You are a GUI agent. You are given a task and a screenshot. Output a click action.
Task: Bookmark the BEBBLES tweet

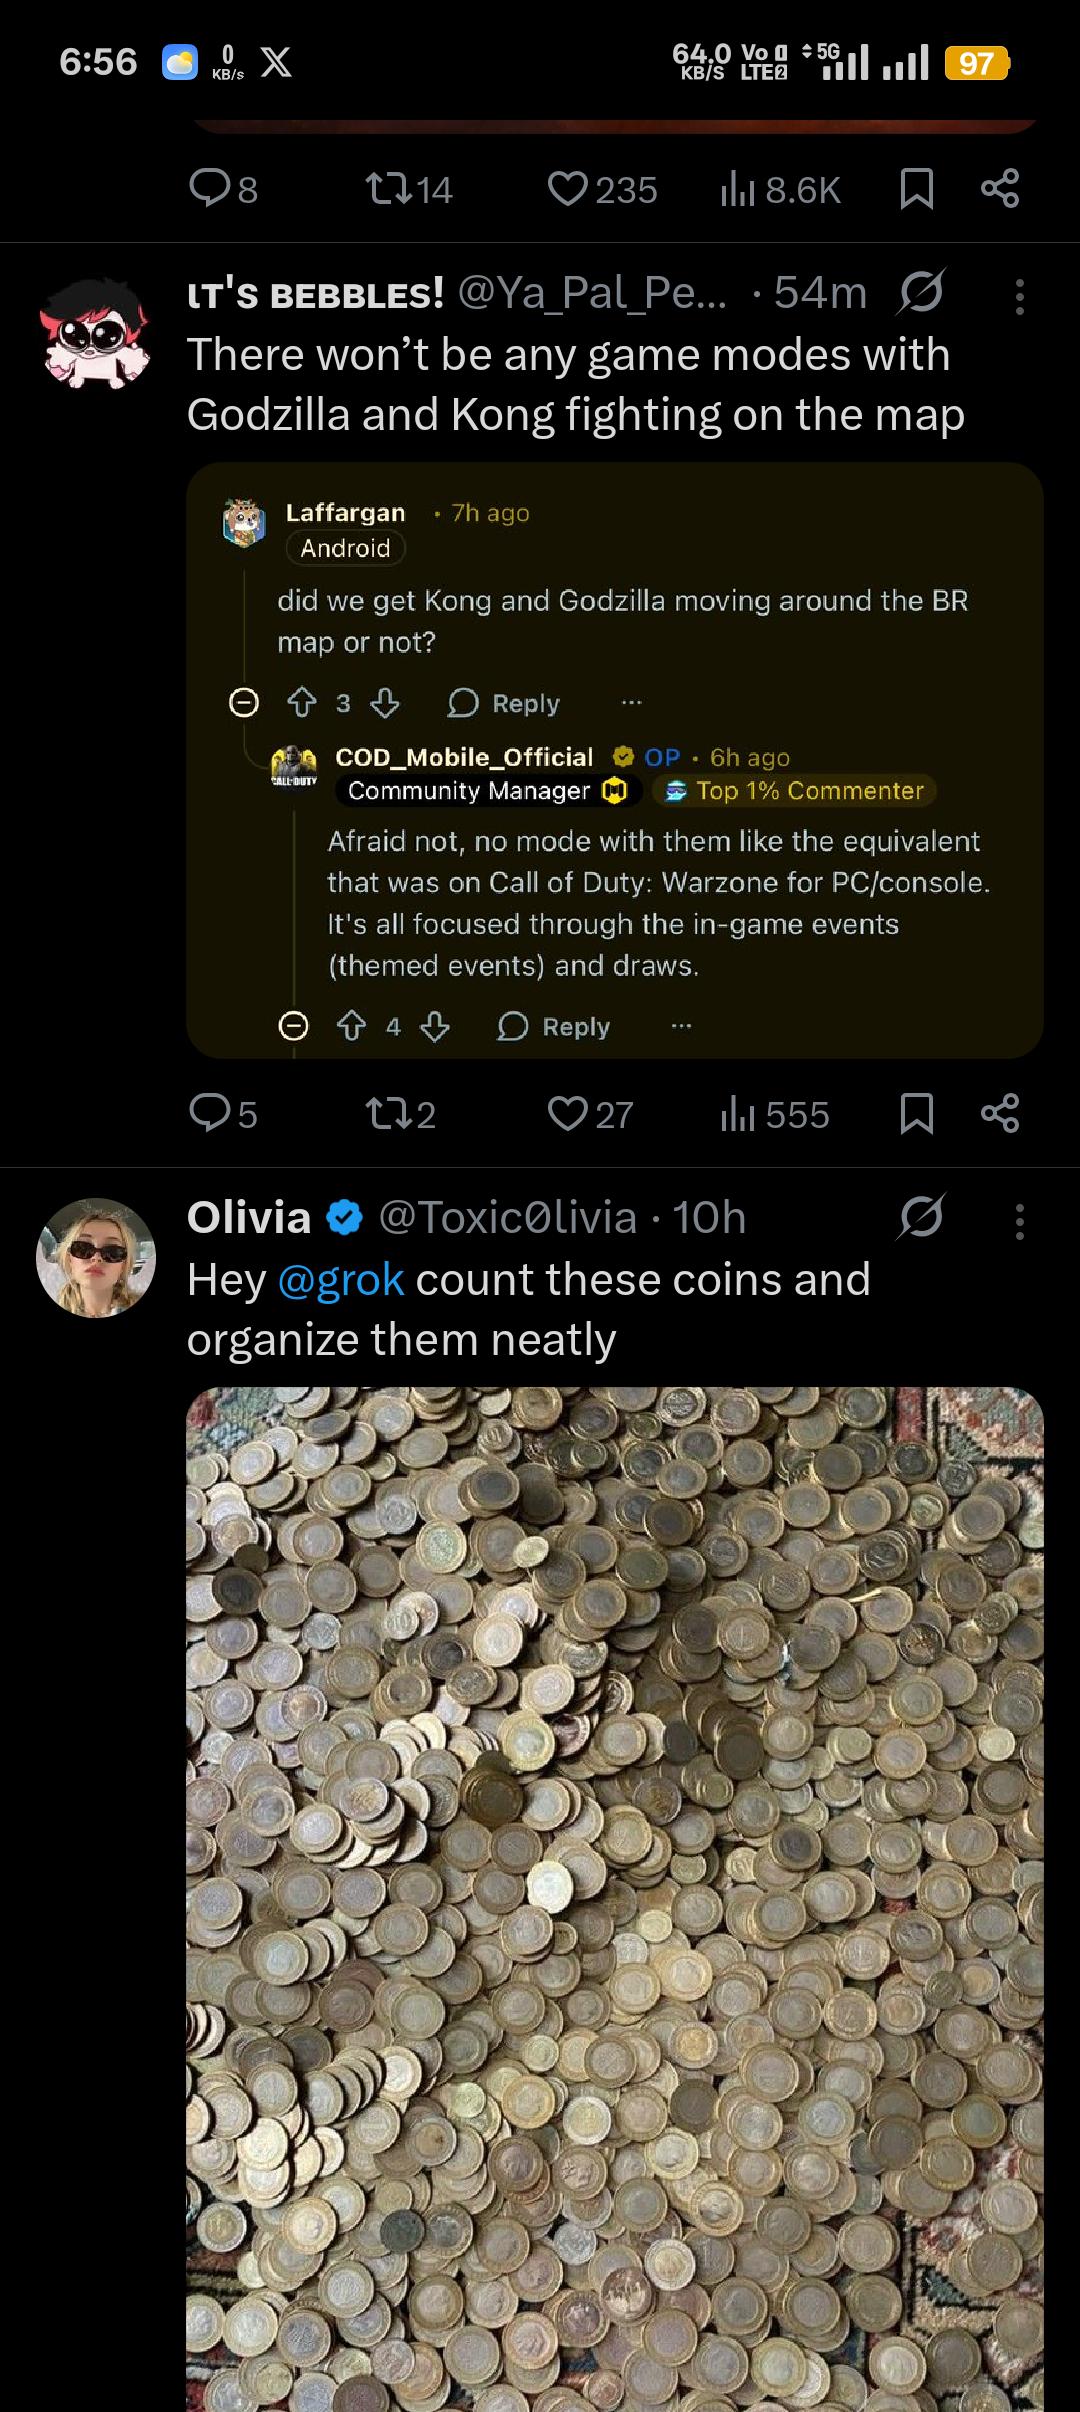pyautogui.click(x=916, y=1113)
